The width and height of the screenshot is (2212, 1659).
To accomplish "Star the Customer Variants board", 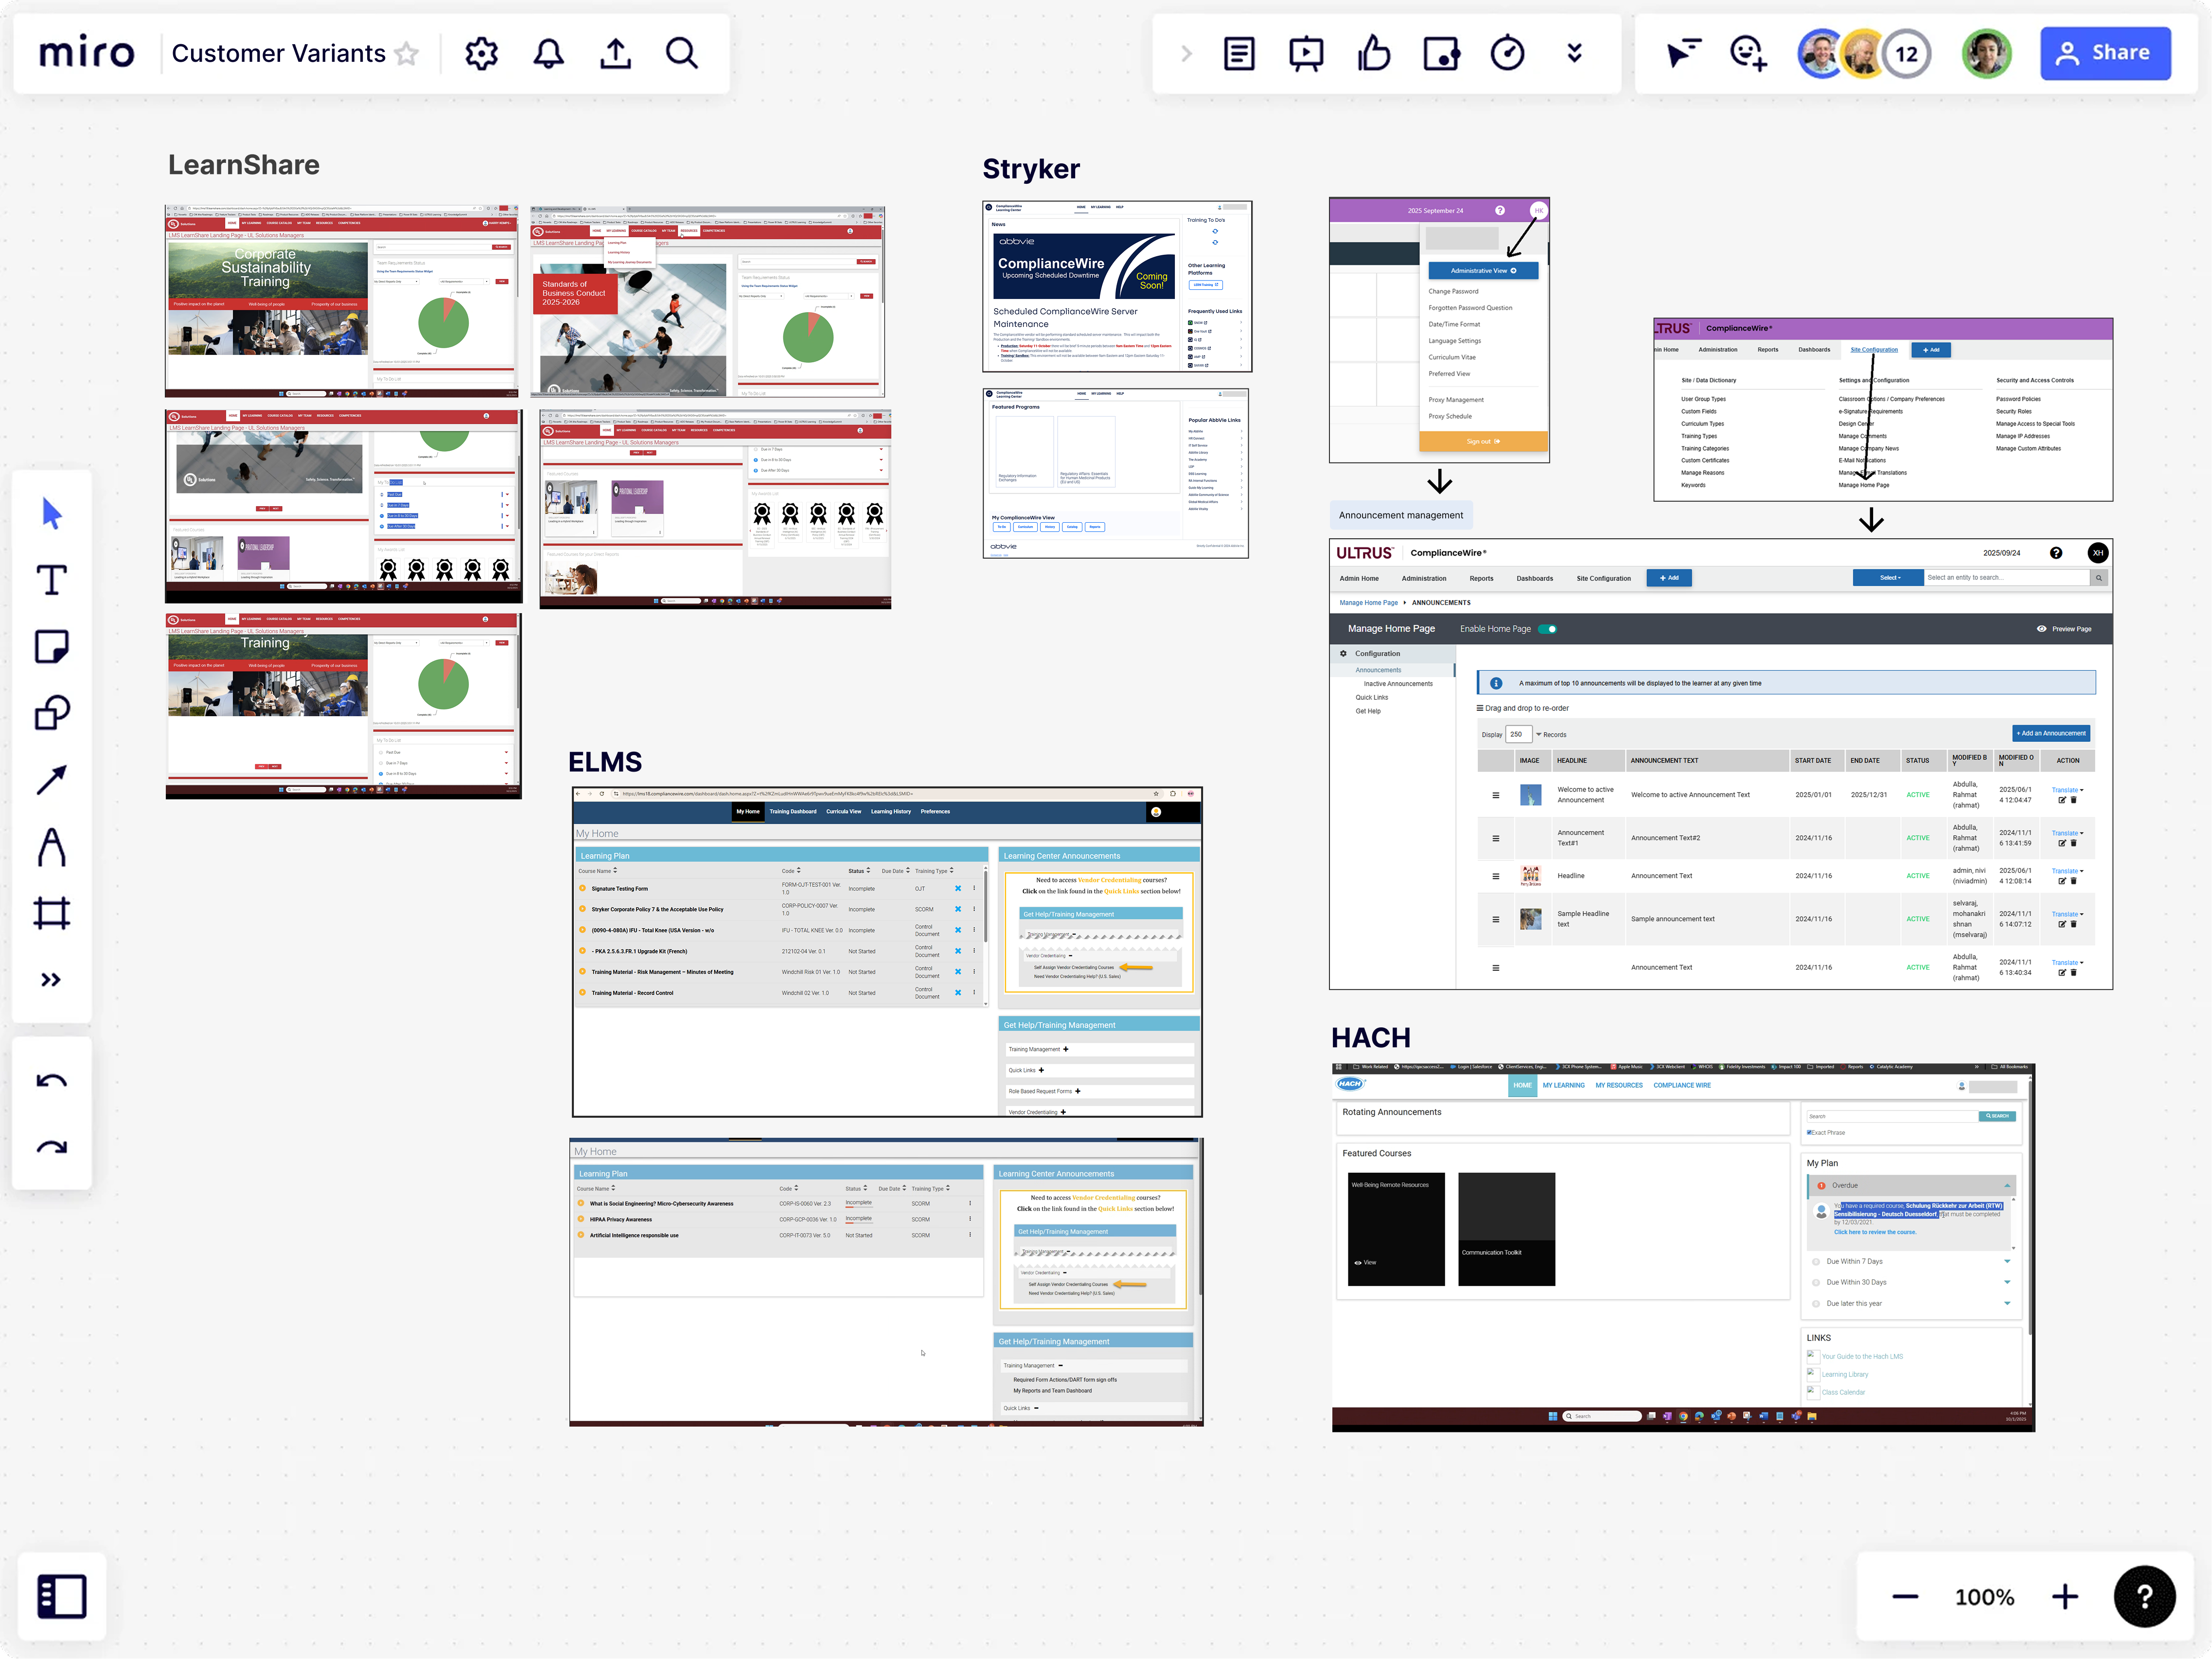I will [x=407, y=53].
